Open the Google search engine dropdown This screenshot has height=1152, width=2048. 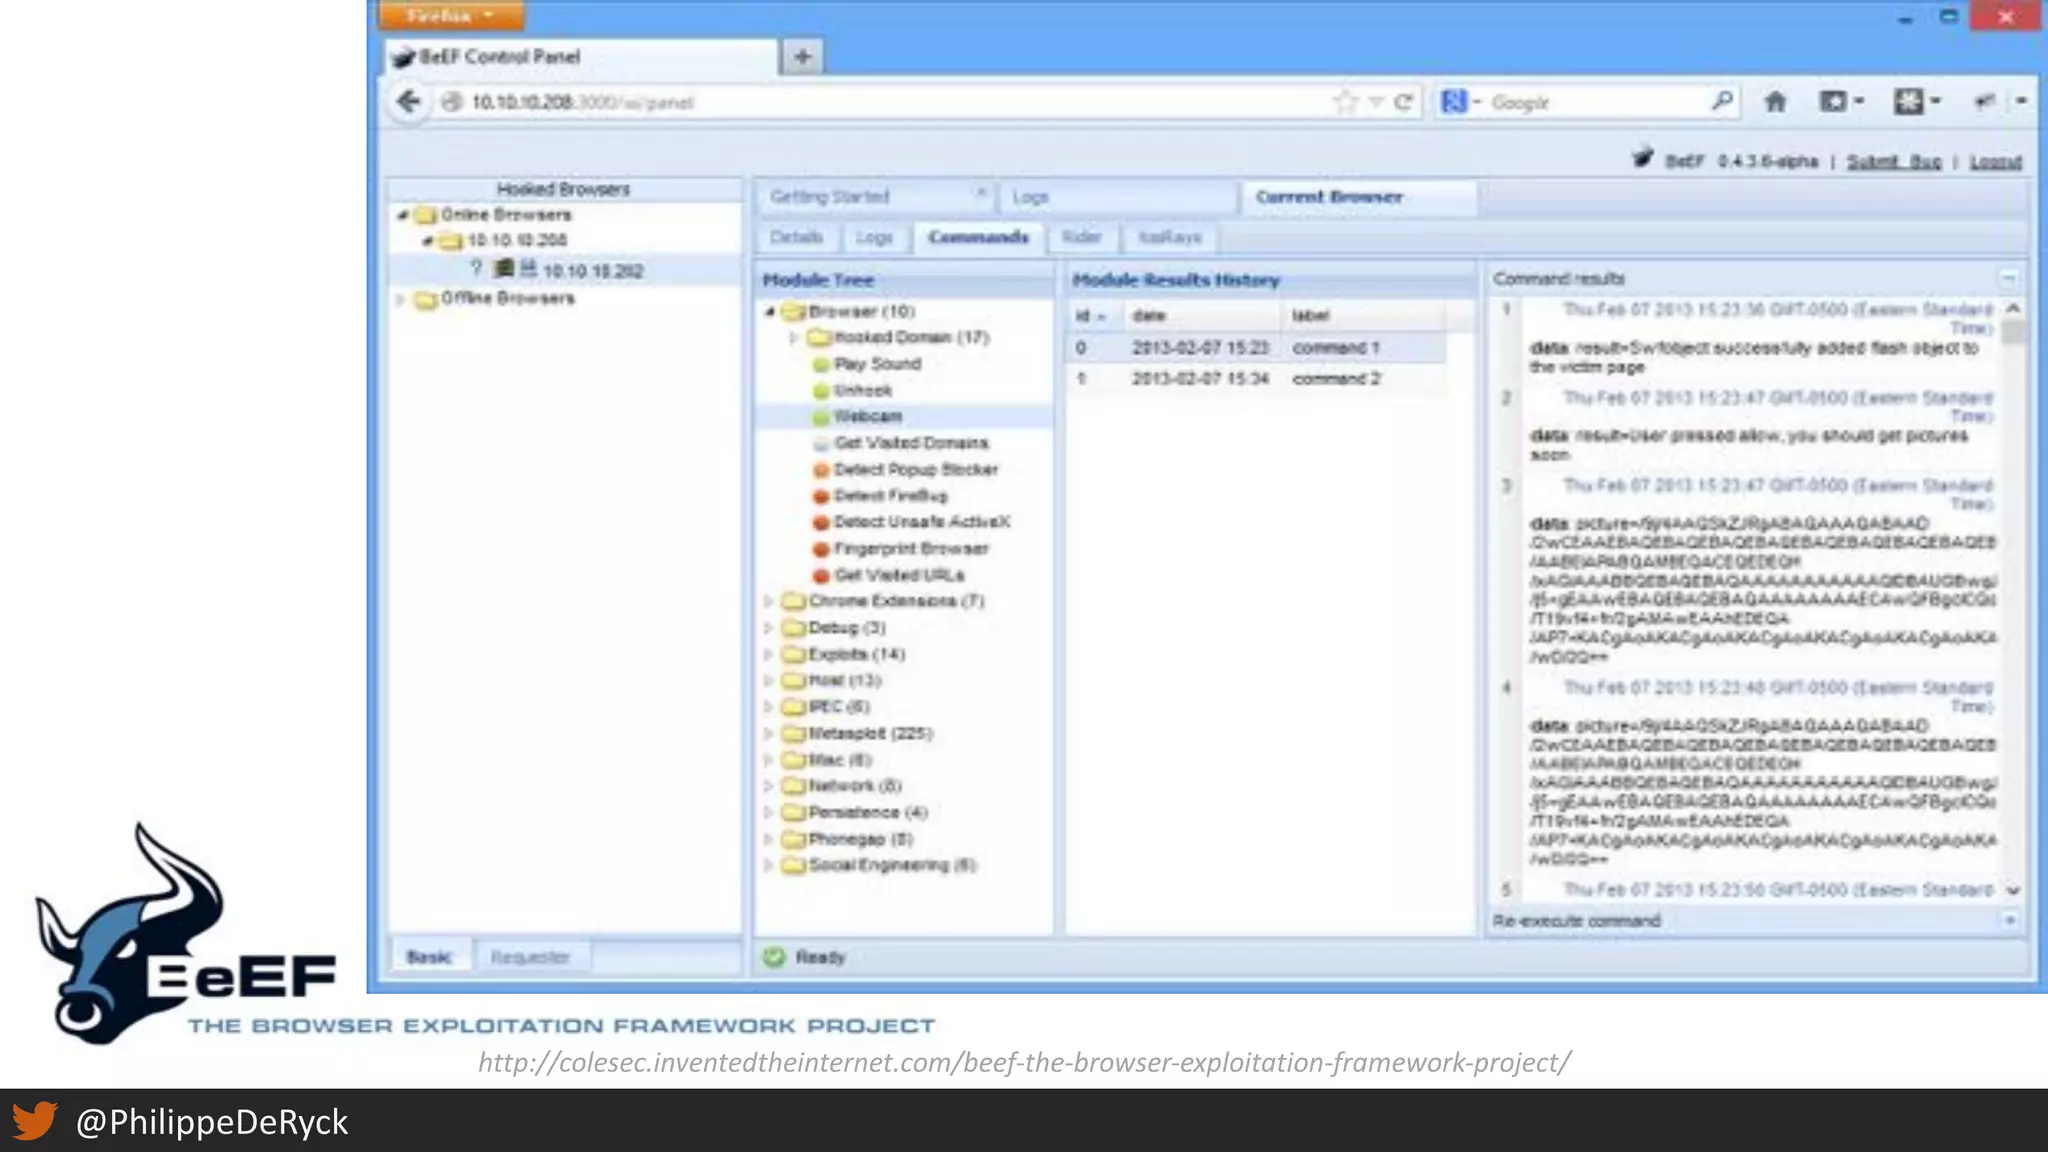(1460, 102)
